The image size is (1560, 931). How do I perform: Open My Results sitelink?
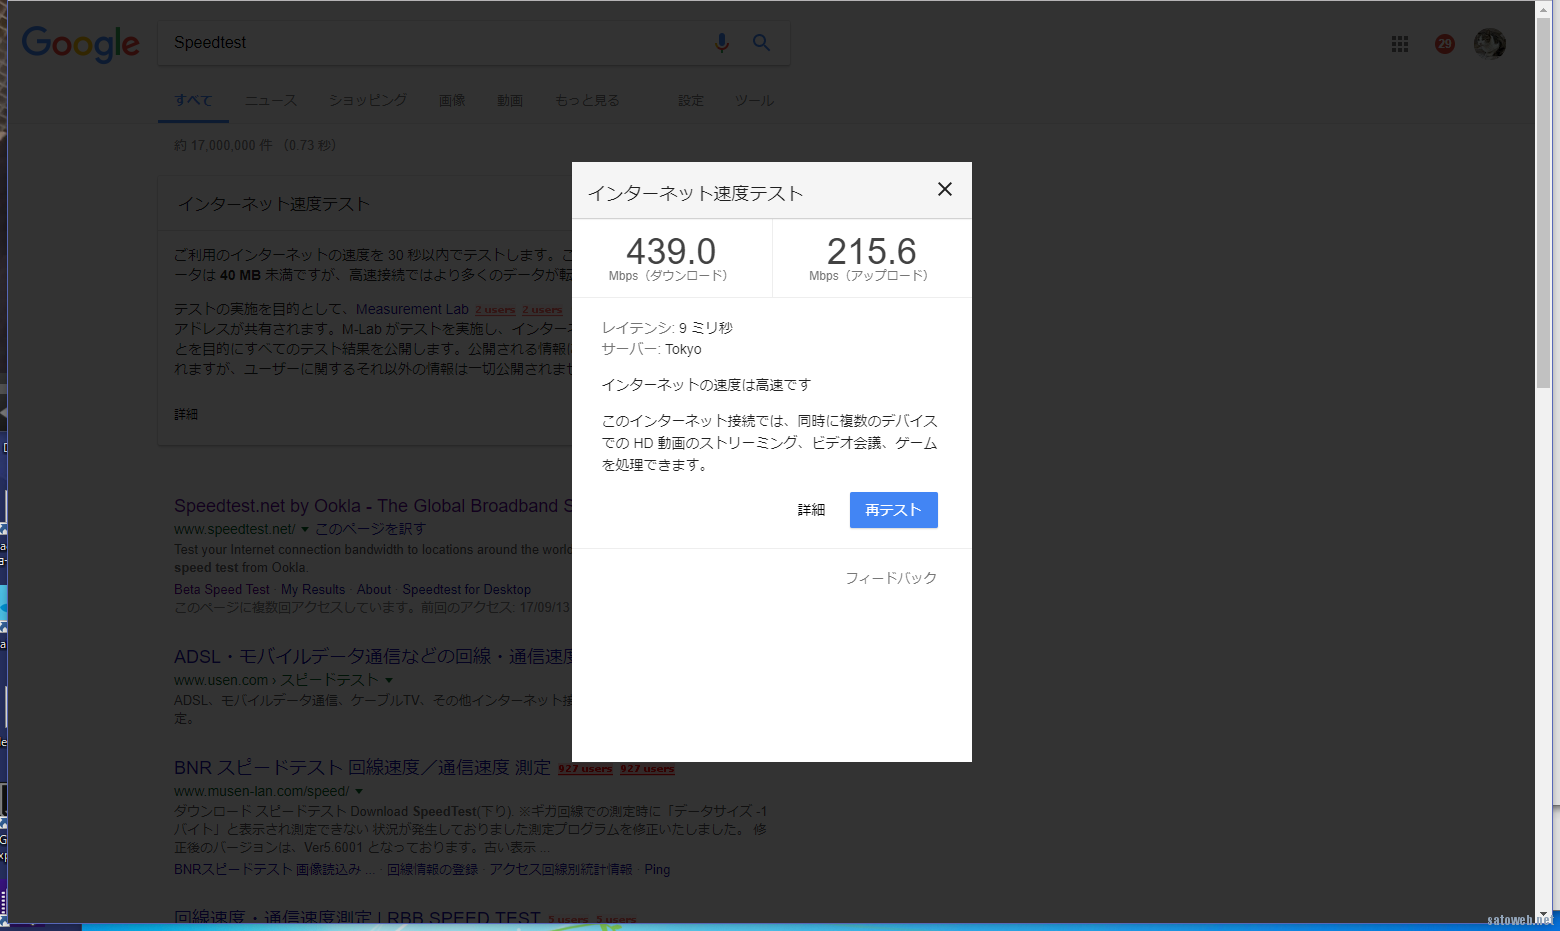313,590
